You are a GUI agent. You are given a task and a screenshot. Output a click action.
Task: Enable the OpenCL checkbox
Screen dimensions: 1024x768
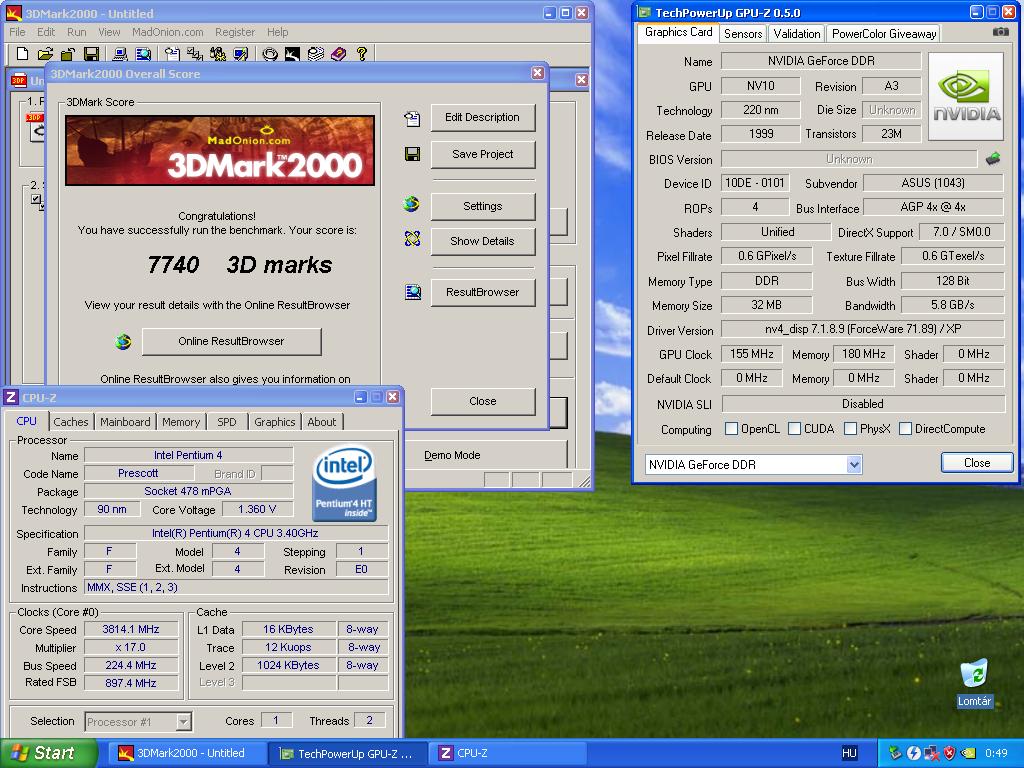731,428
